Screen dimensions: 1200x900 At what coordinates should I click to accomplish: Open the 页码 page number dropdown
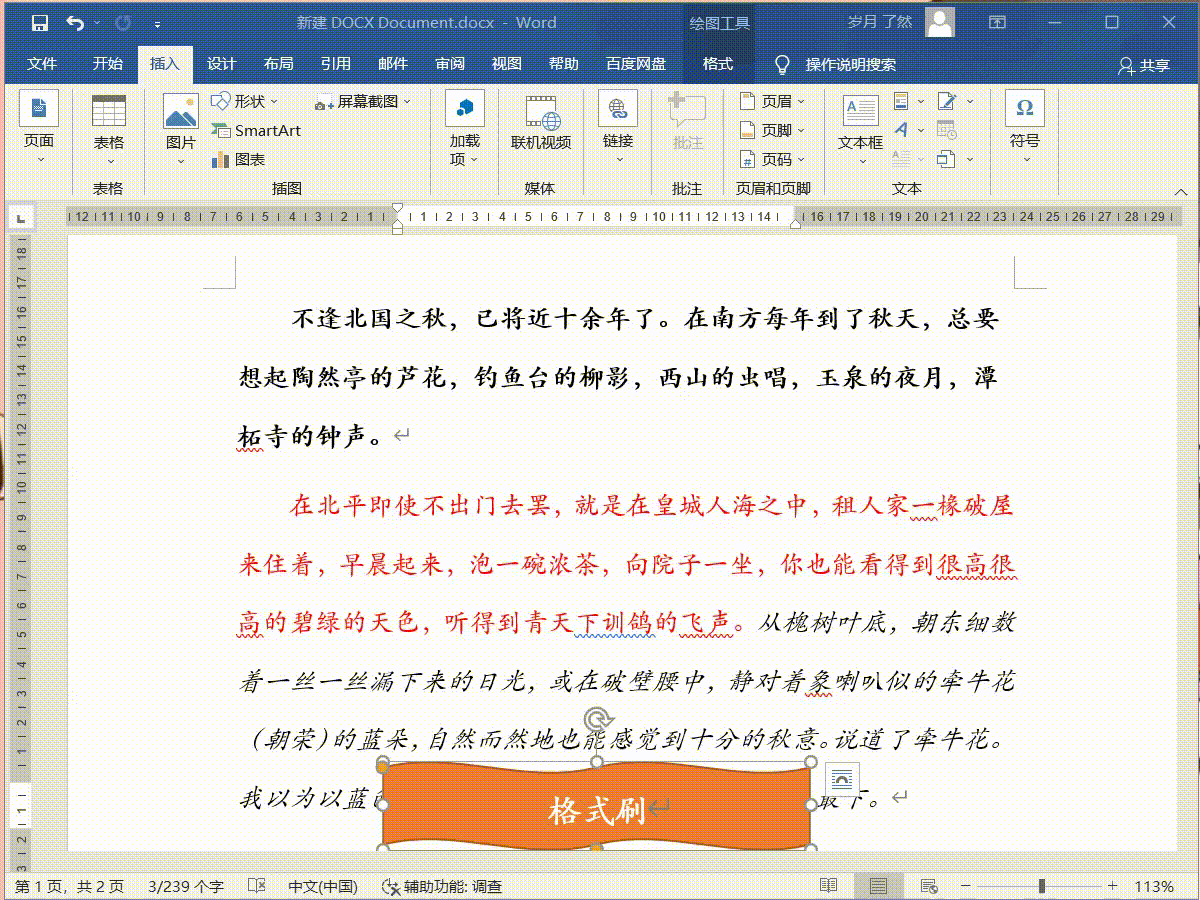[772, 159]
